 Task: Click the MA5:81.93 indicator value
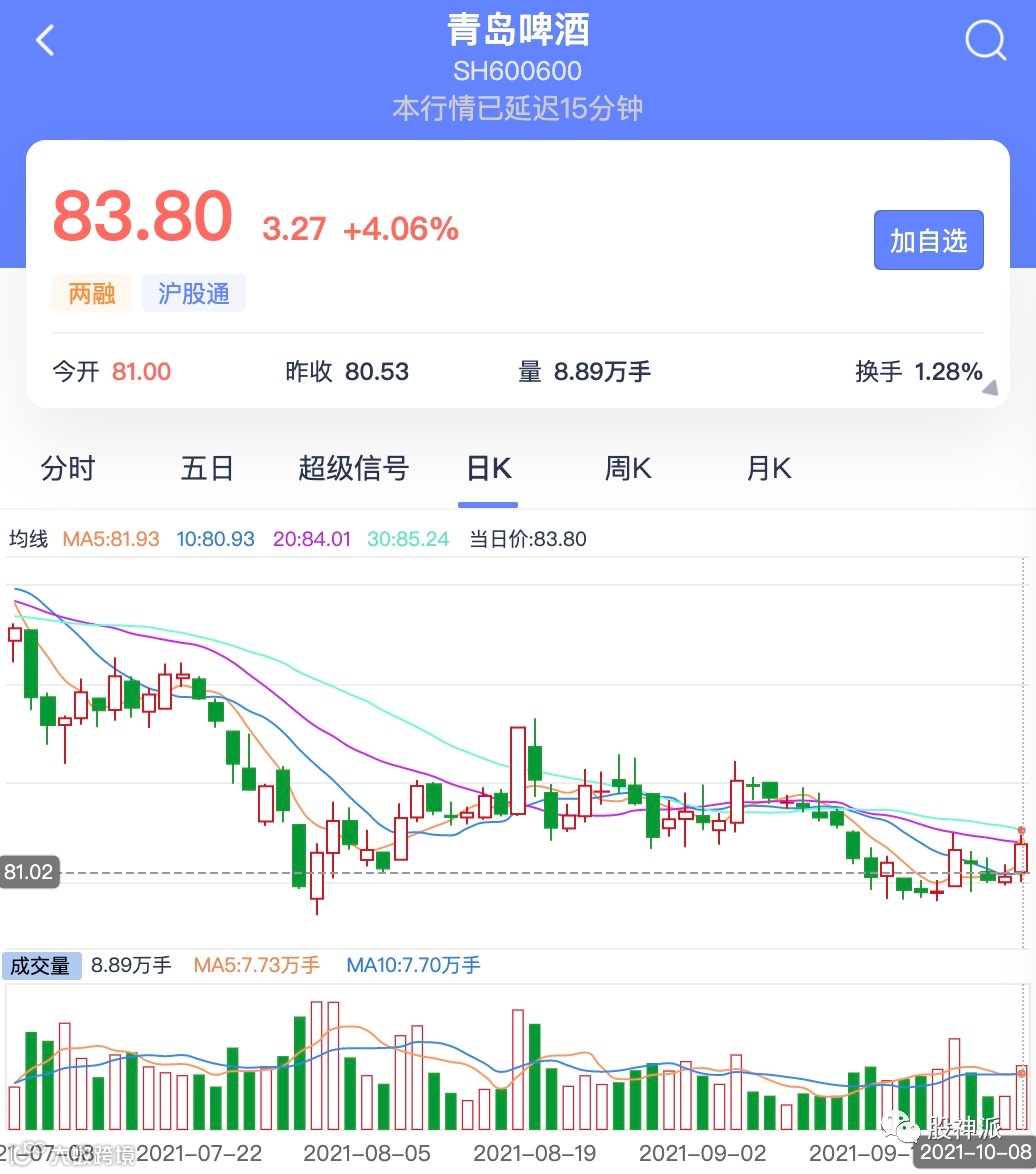[x=111, y=539]
